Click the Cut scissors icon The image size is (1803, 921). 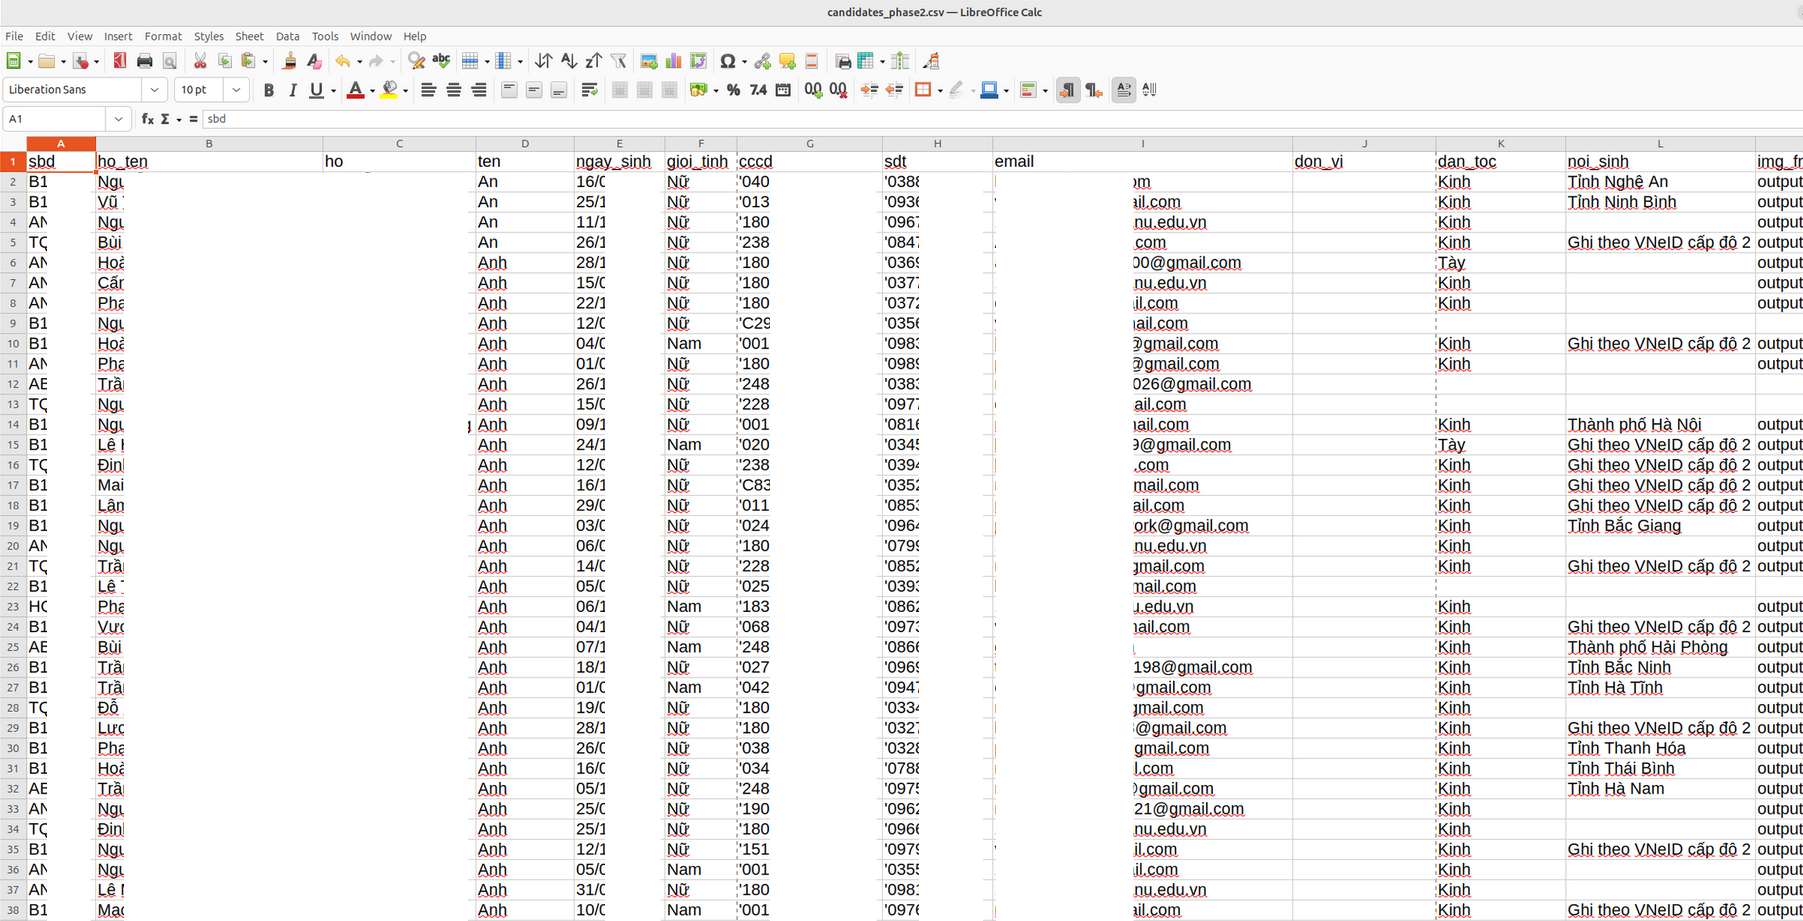[200, 61]
